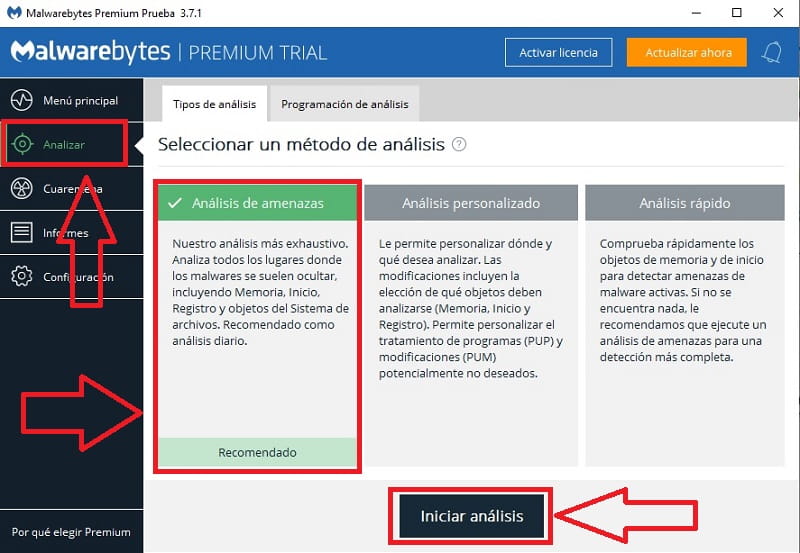Open the Por qué elegir Premium link
The image size is (800, 553).
(70, 532)
